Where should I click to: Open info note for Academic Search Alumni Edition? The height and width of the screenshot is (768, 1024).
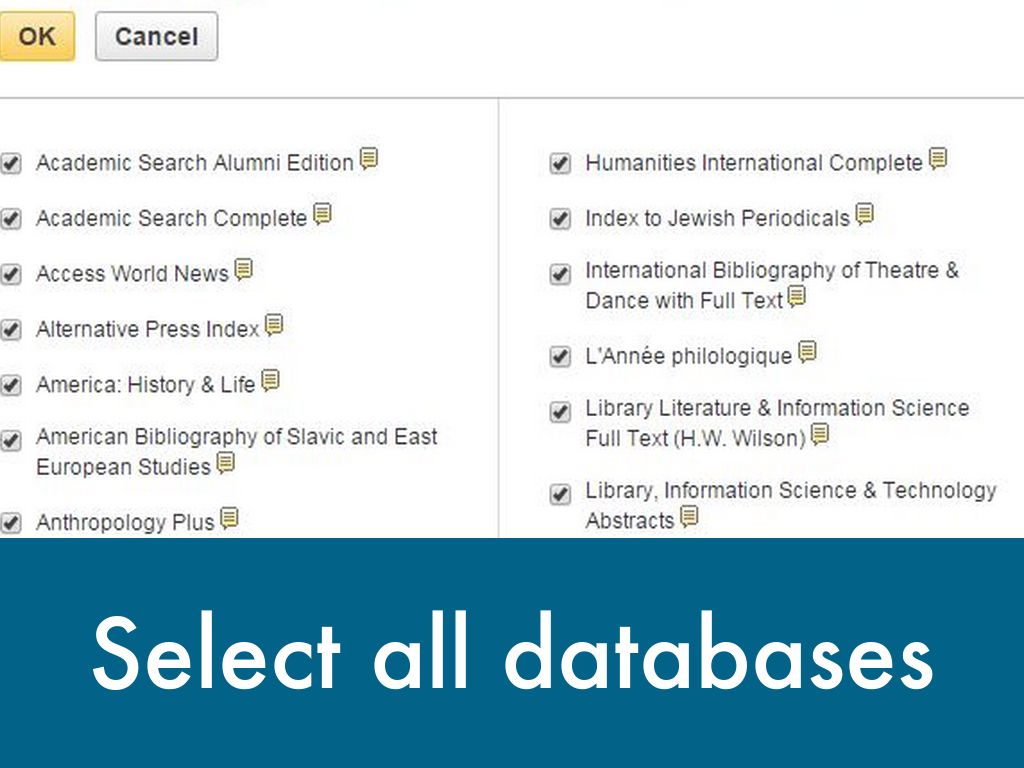point(369,159)
